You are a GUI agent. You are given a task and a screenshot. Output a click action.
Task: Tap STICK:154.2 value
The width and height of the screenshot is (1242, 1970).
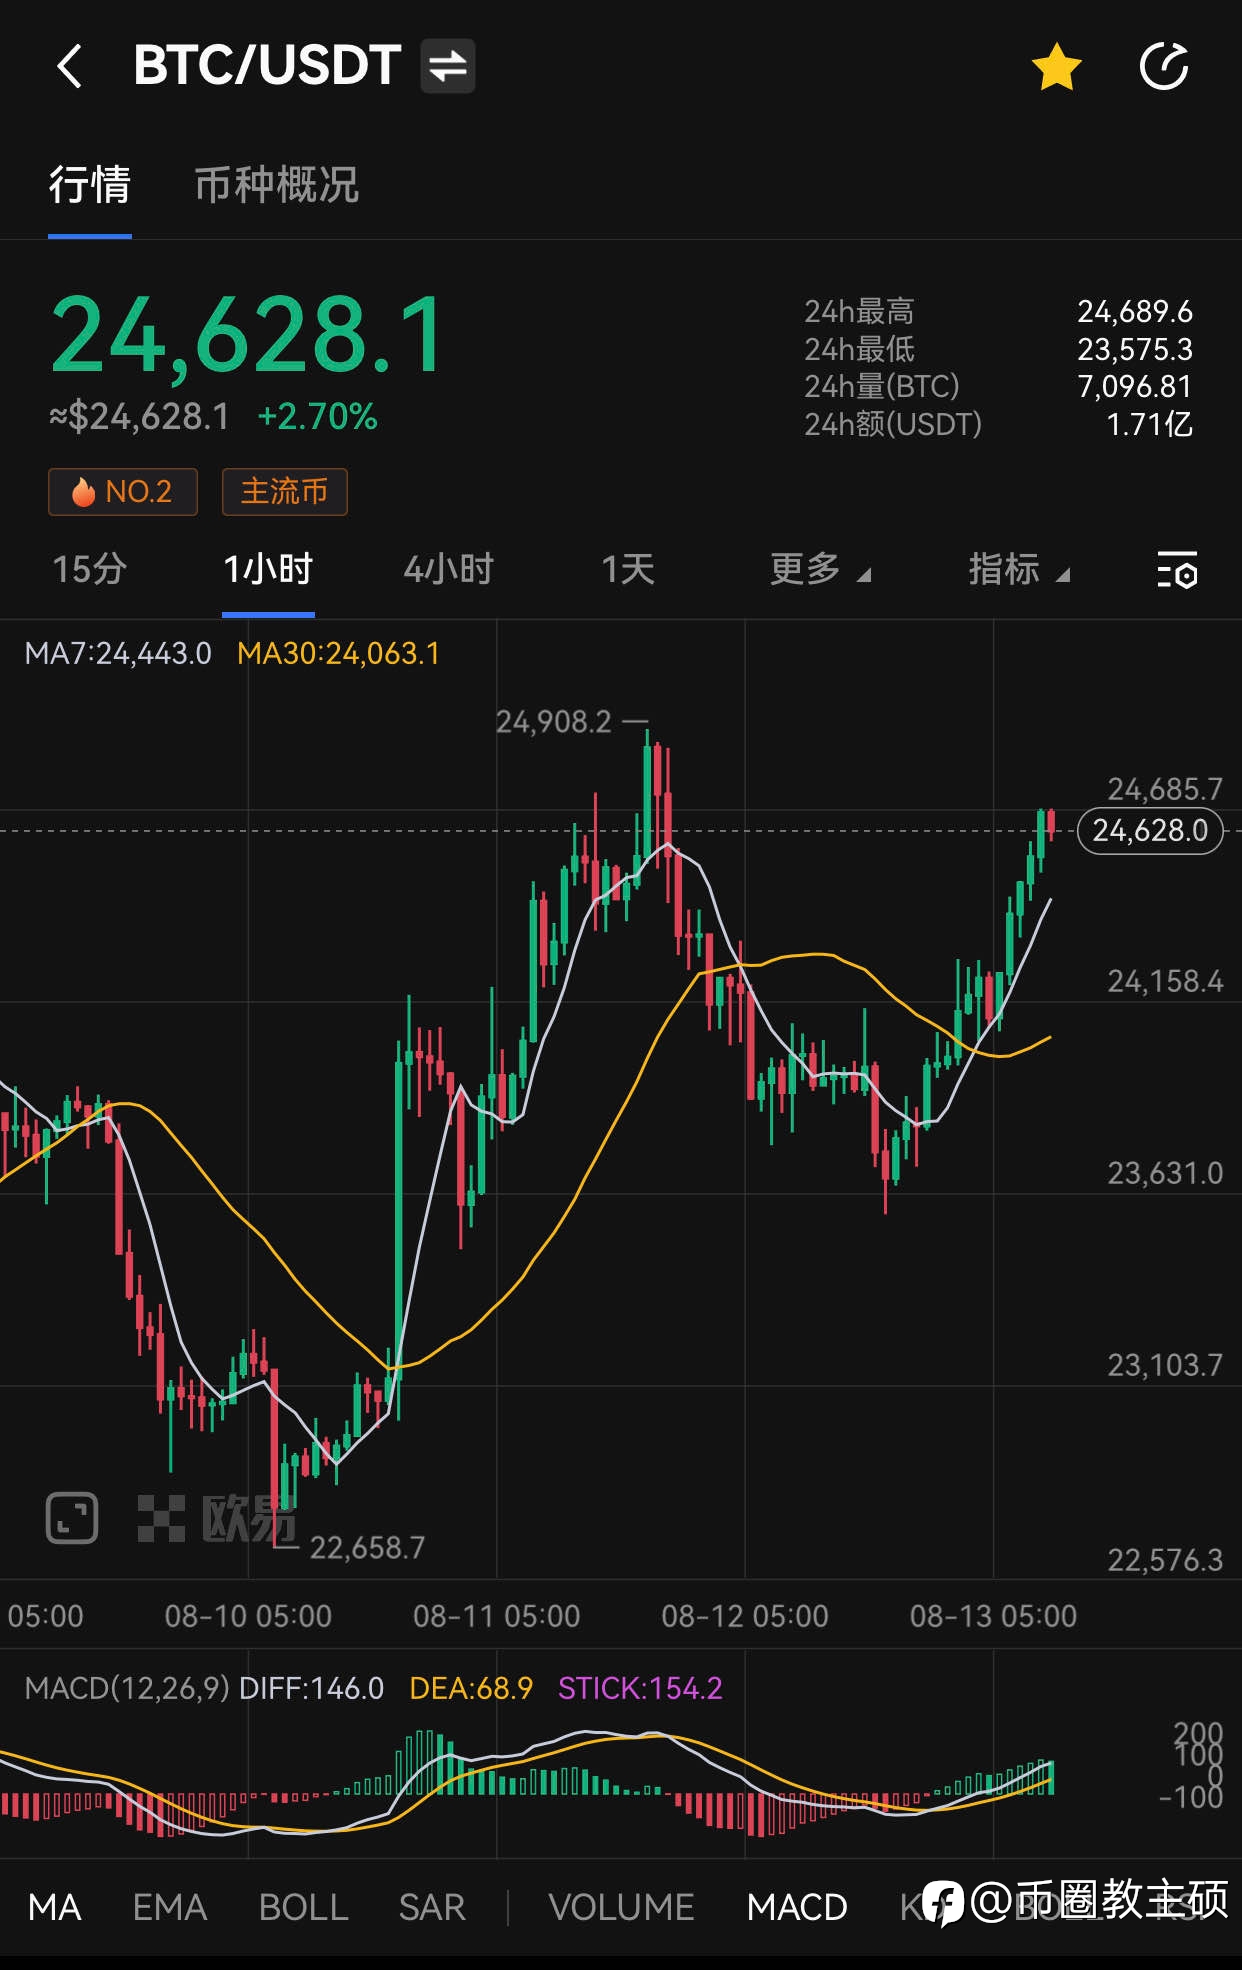click(640, 1689)
